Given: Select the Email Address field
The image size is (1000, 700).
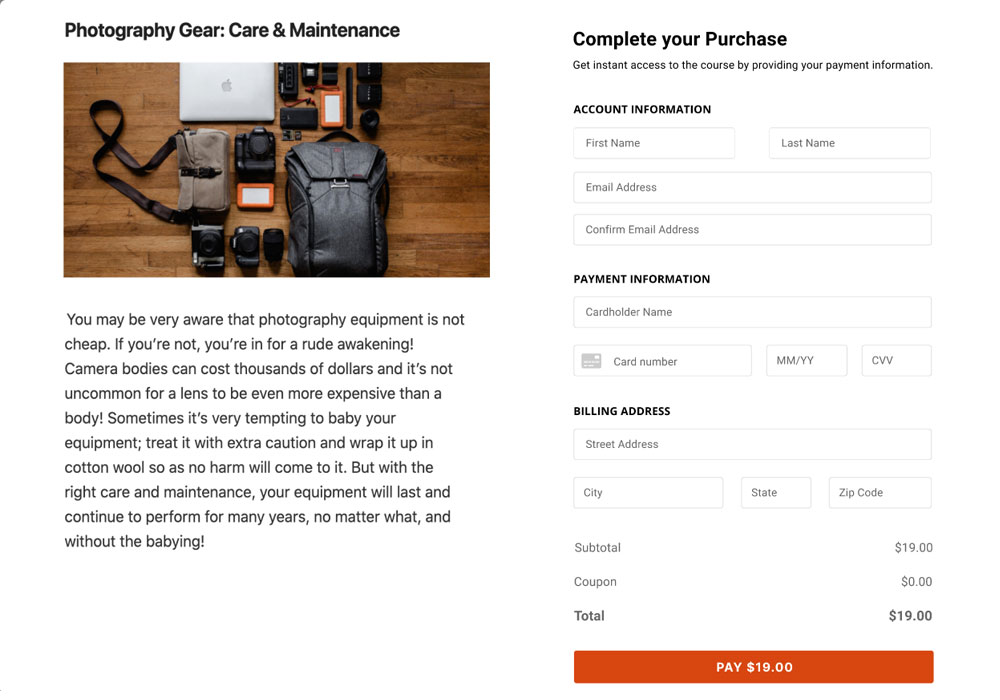Looking at the screenshot, I should [752, 187].
